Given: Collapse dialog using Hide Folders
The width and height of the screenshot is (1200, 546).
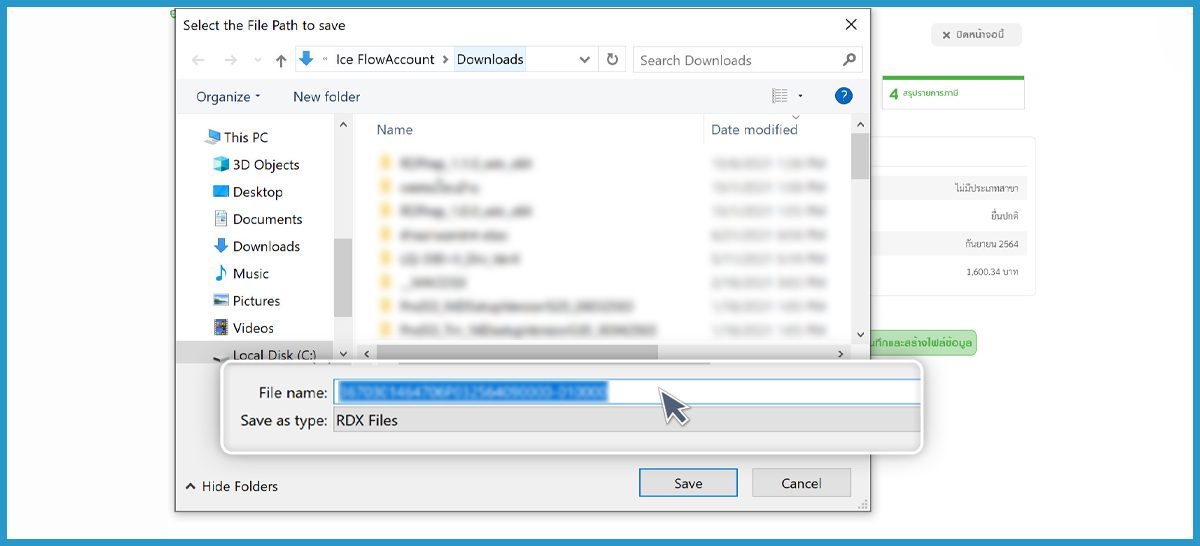Looking at the screenshot, I should [232, 486].
